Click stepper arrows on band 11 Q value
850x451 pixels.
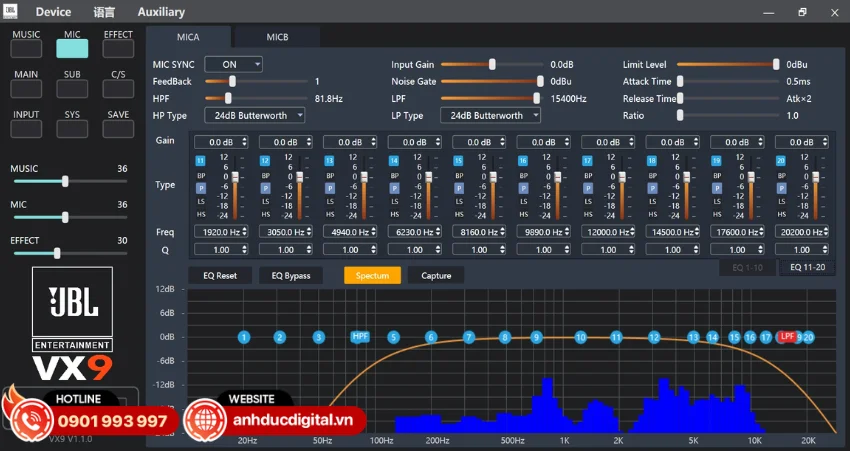244,250
